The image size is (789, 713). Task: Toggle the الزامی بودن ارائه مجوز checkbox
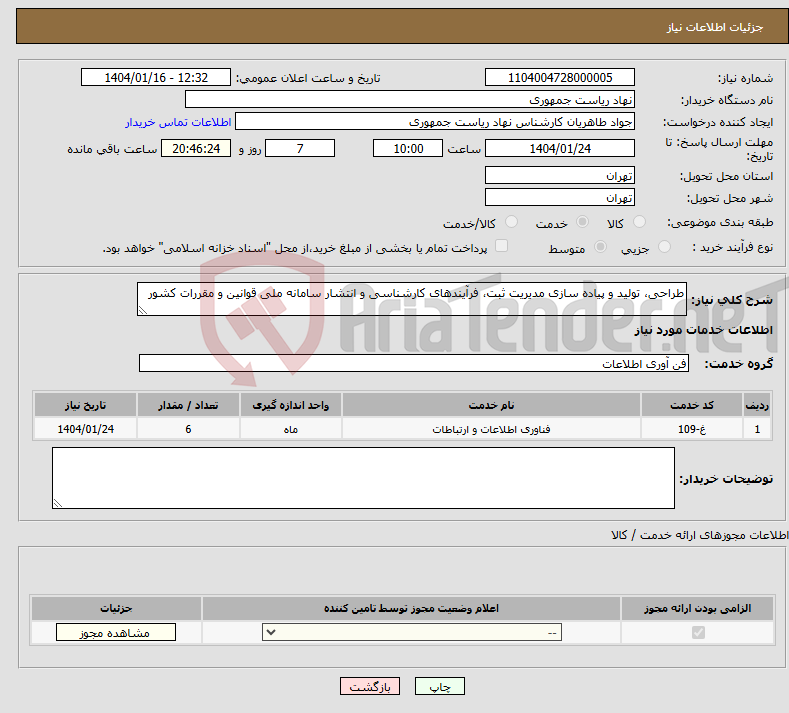pos(698,632)
